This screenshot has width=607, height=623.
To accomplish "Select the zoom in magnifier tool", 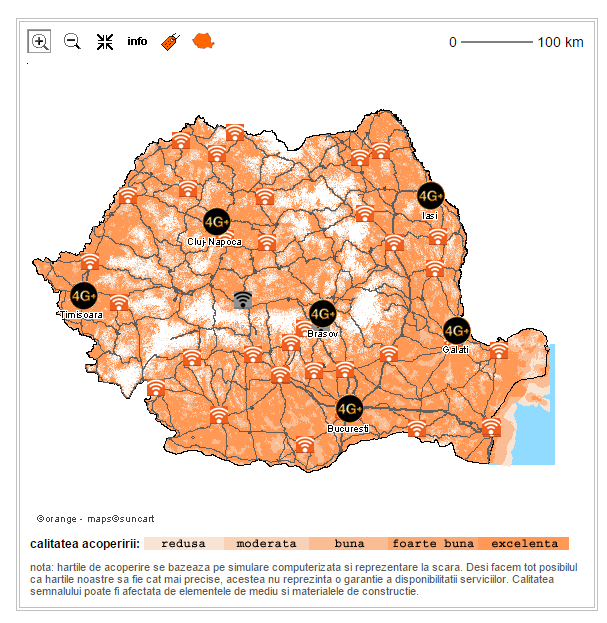I will point(40,41).
